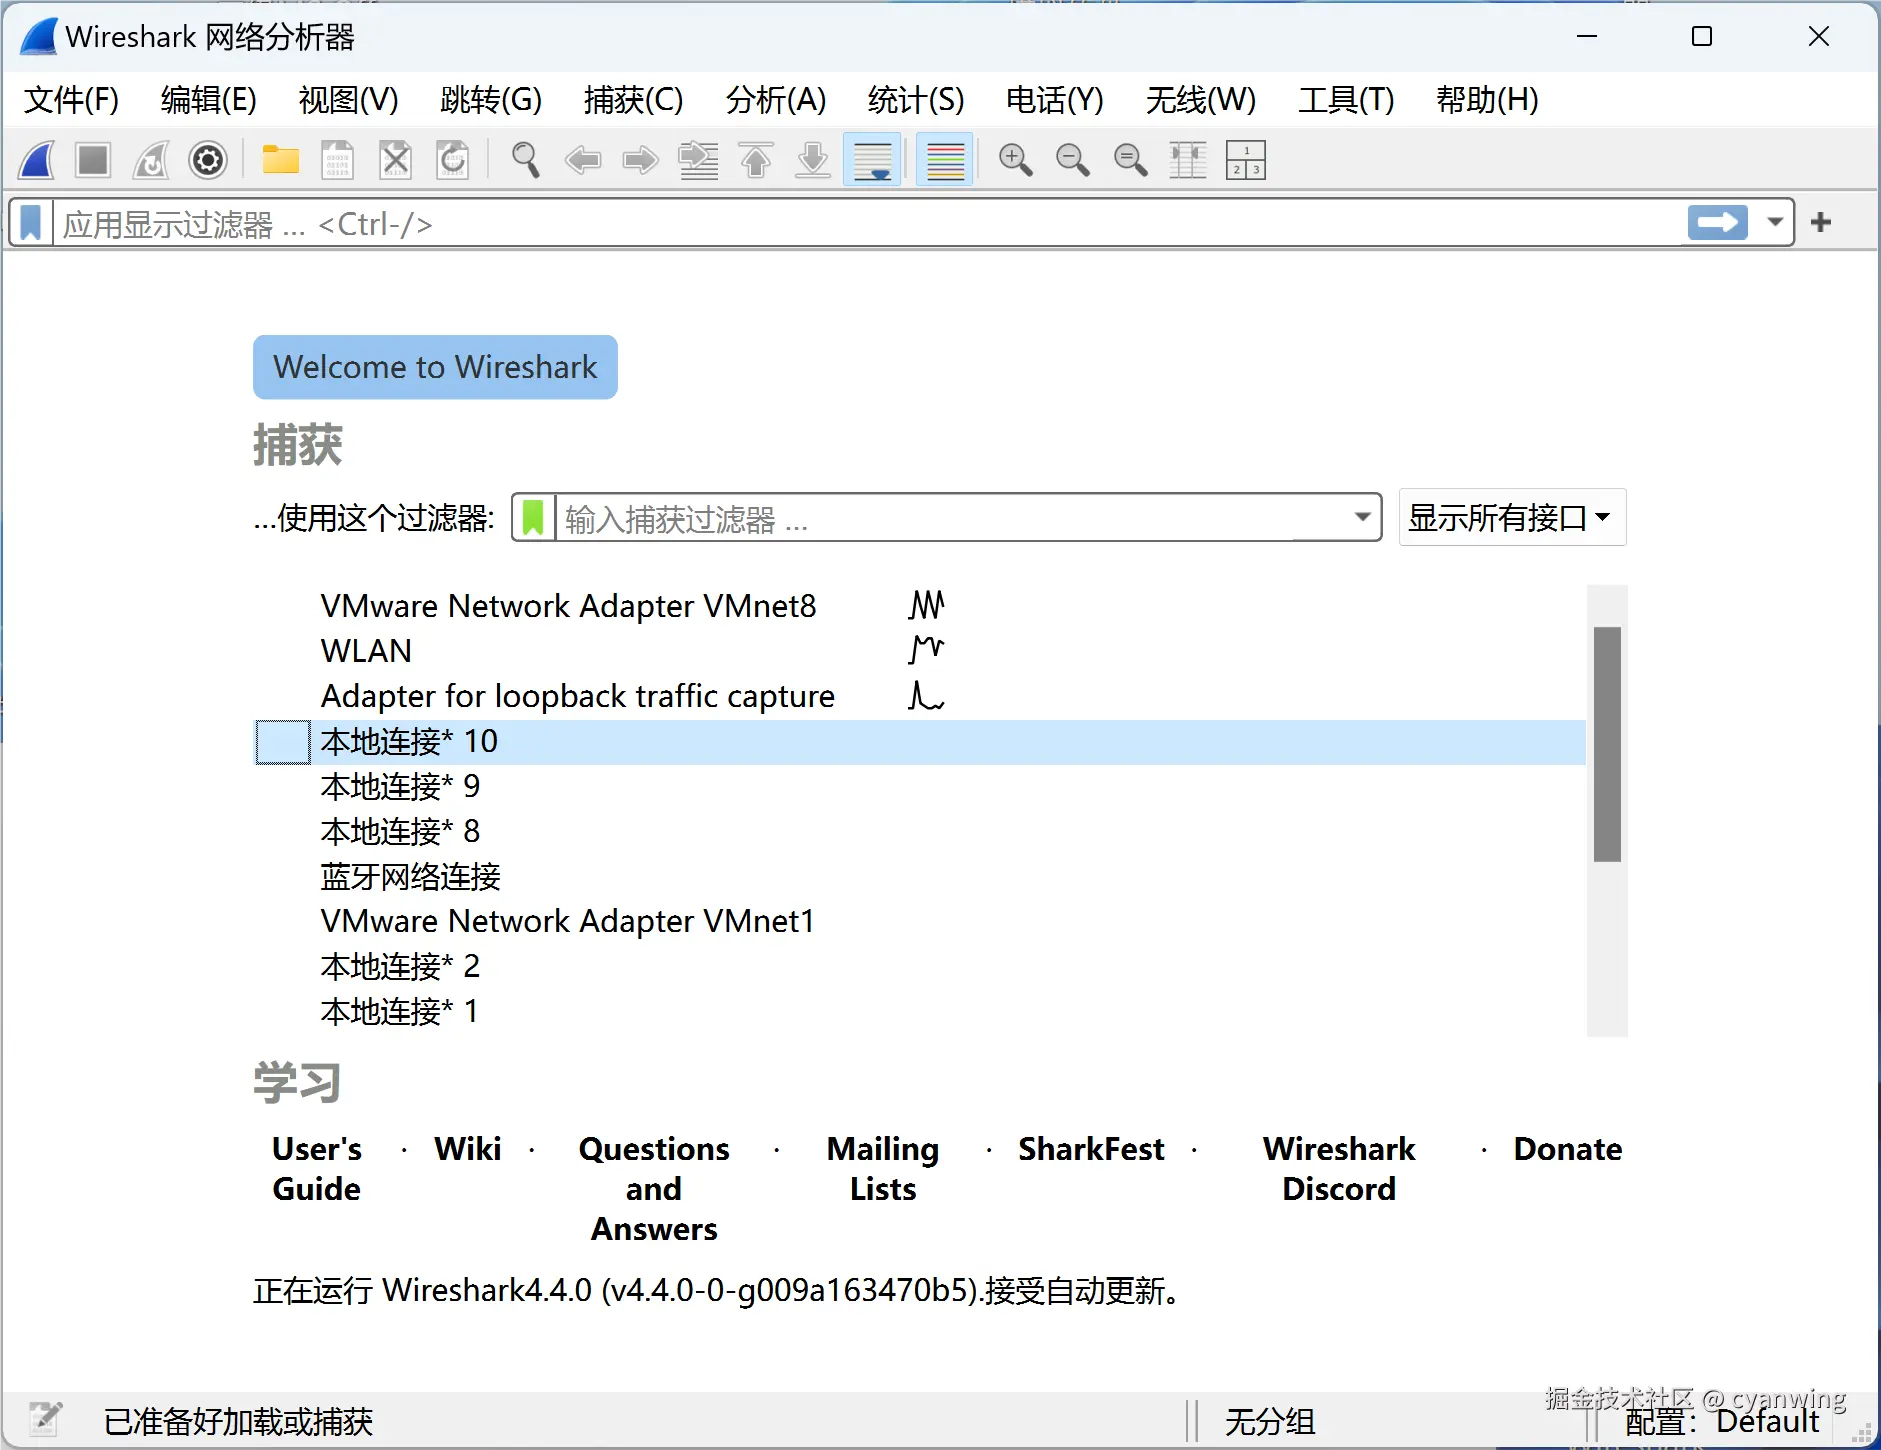Zoom out main window text

tap(1073, 160)
